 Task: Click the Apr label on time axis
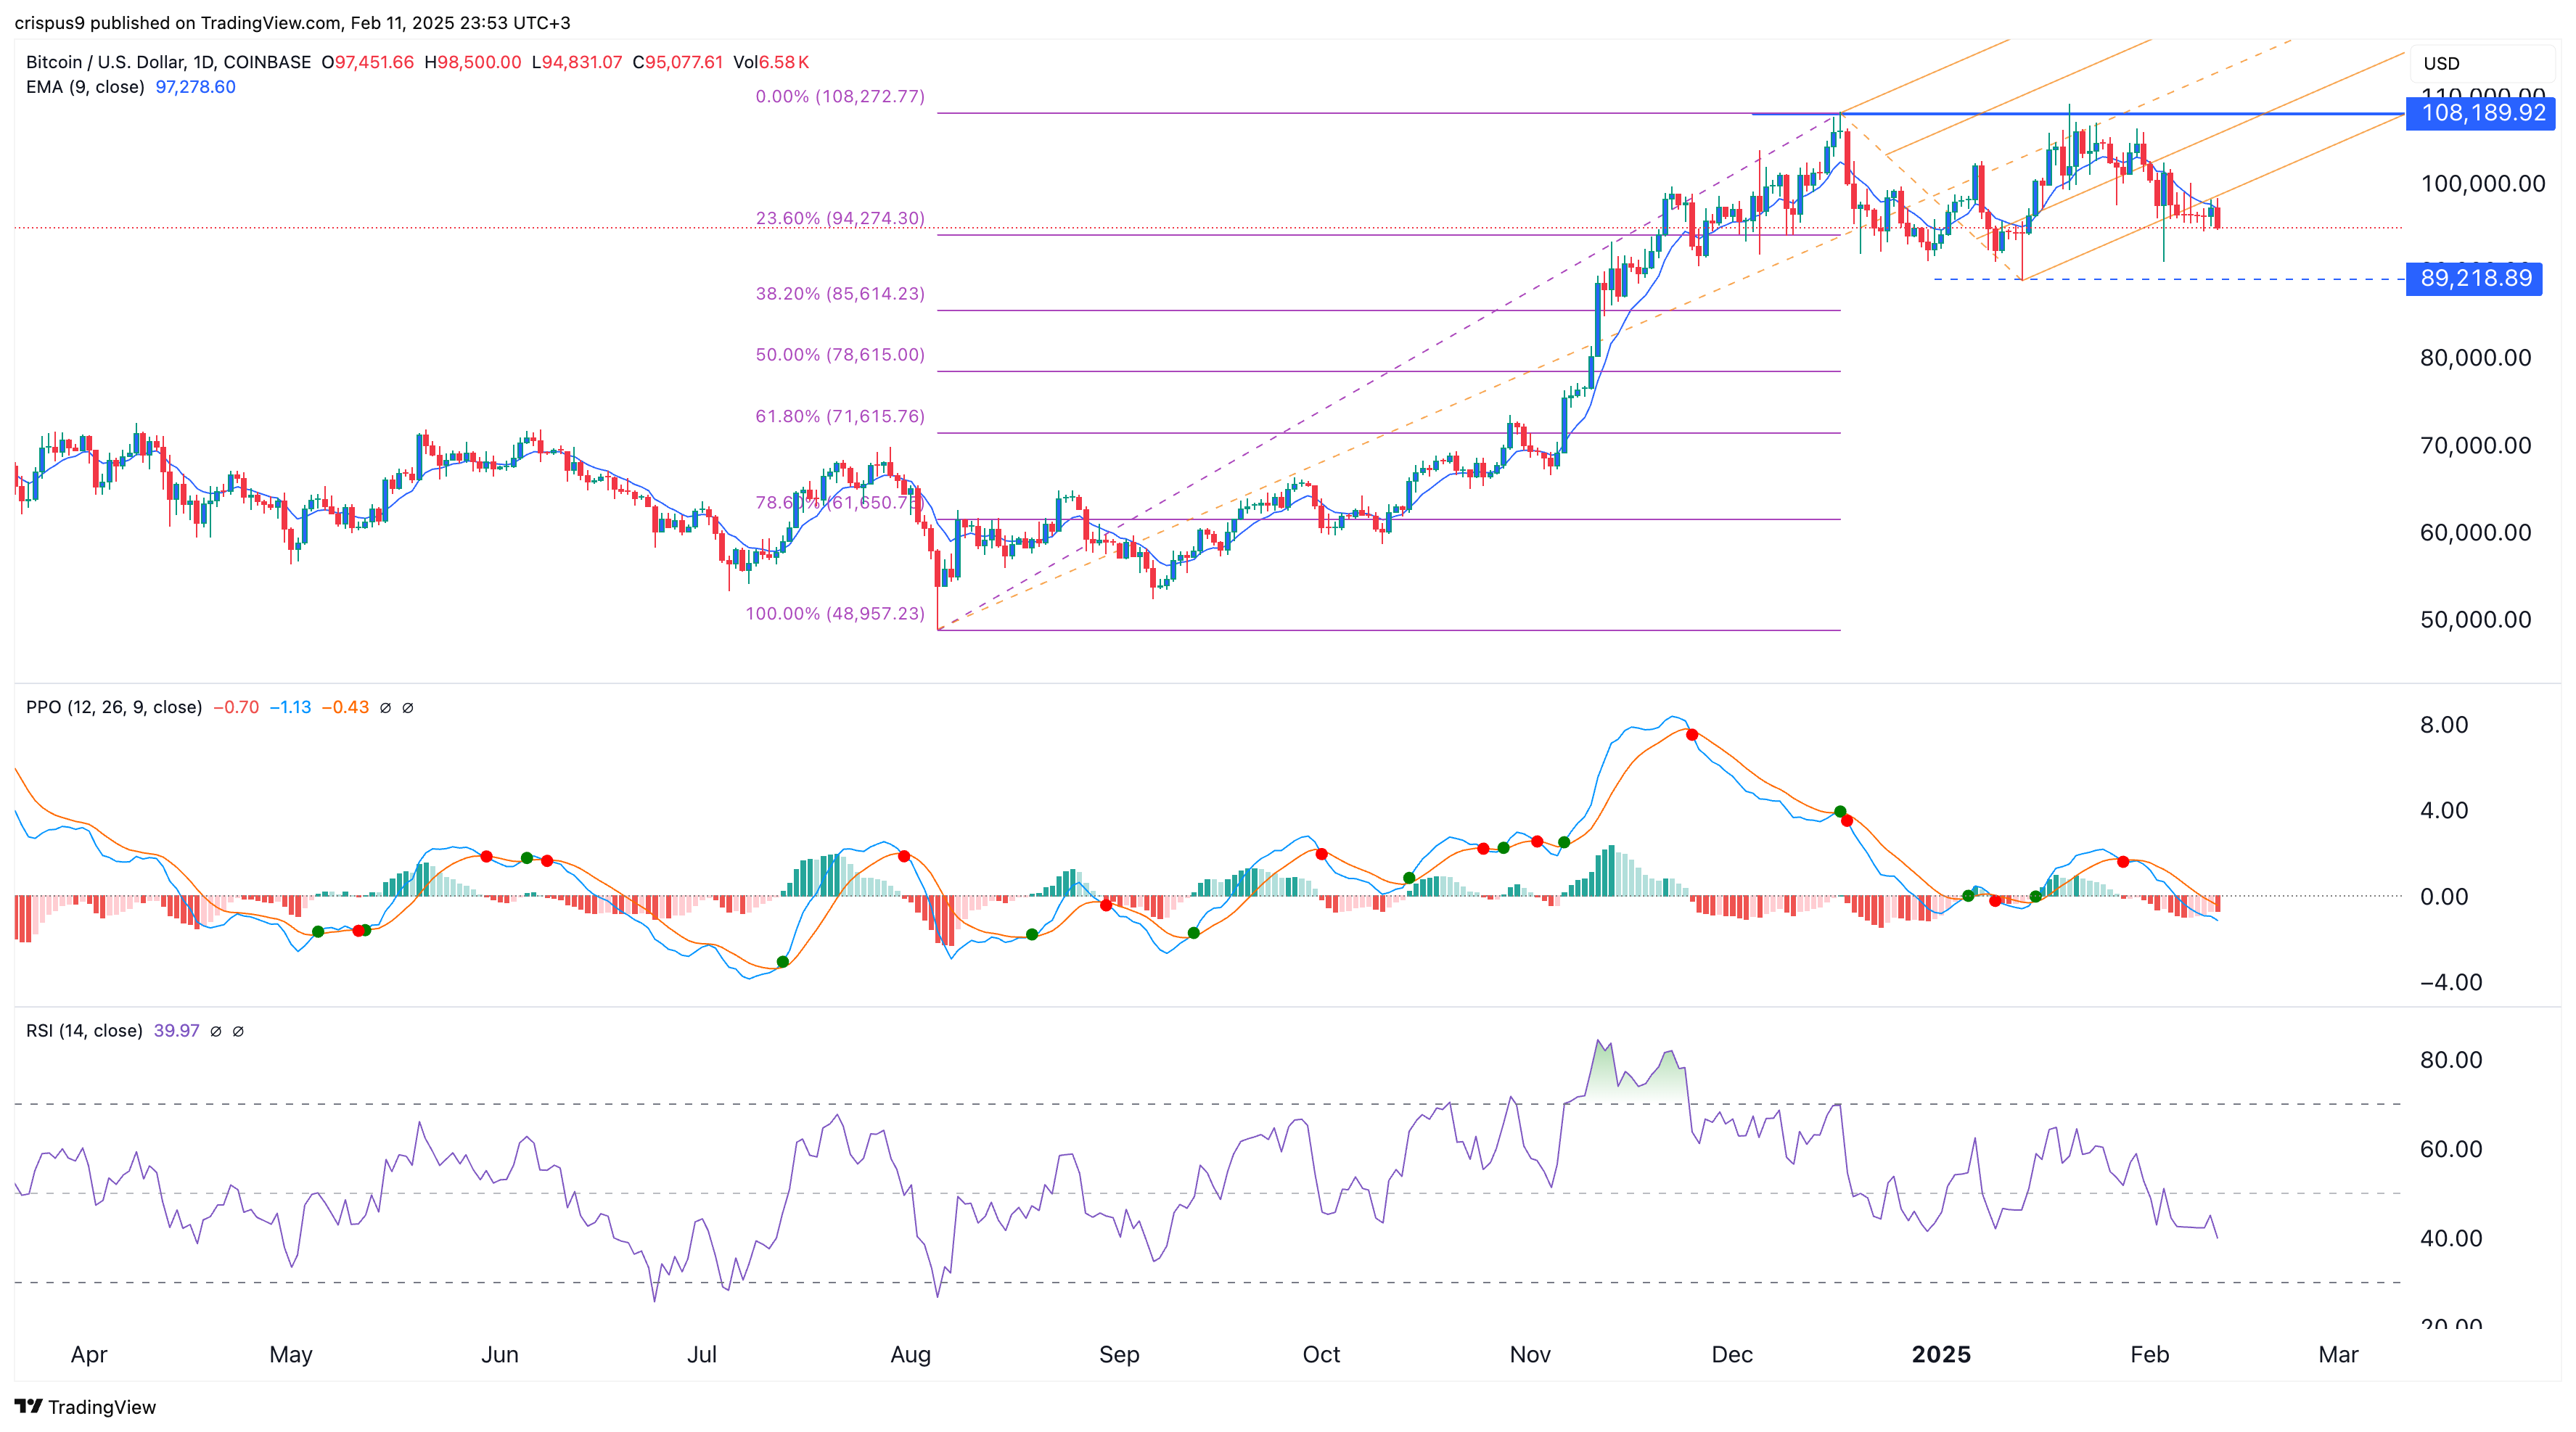coord(89,1355)
